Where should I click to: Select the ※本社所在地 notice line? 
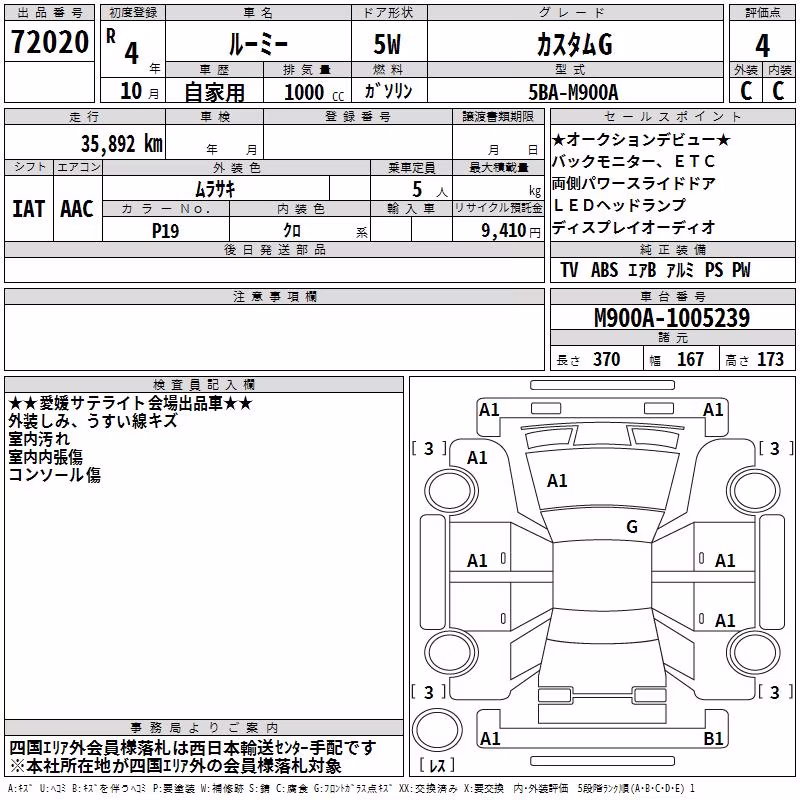[175, 766]
